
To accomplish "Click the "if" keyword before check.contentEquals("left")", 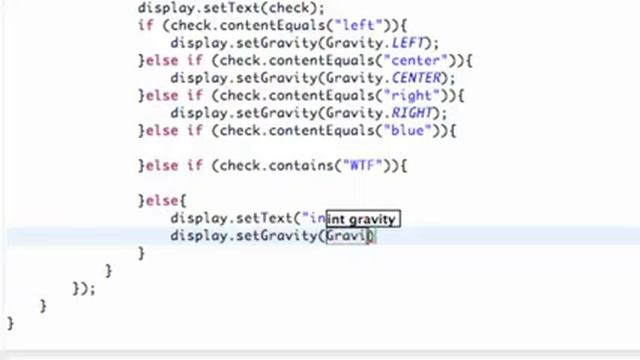I will click(x=146, y=25).
